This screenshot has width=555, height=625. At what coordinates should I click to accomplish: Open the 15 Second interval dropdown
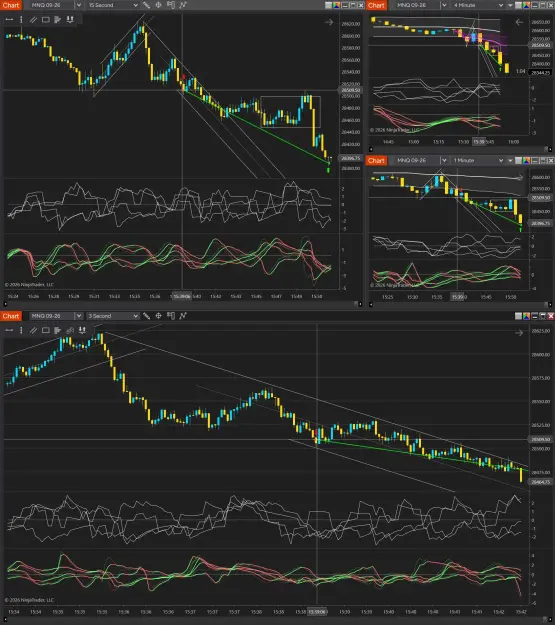pyautogui.click(x=113, y=5)
